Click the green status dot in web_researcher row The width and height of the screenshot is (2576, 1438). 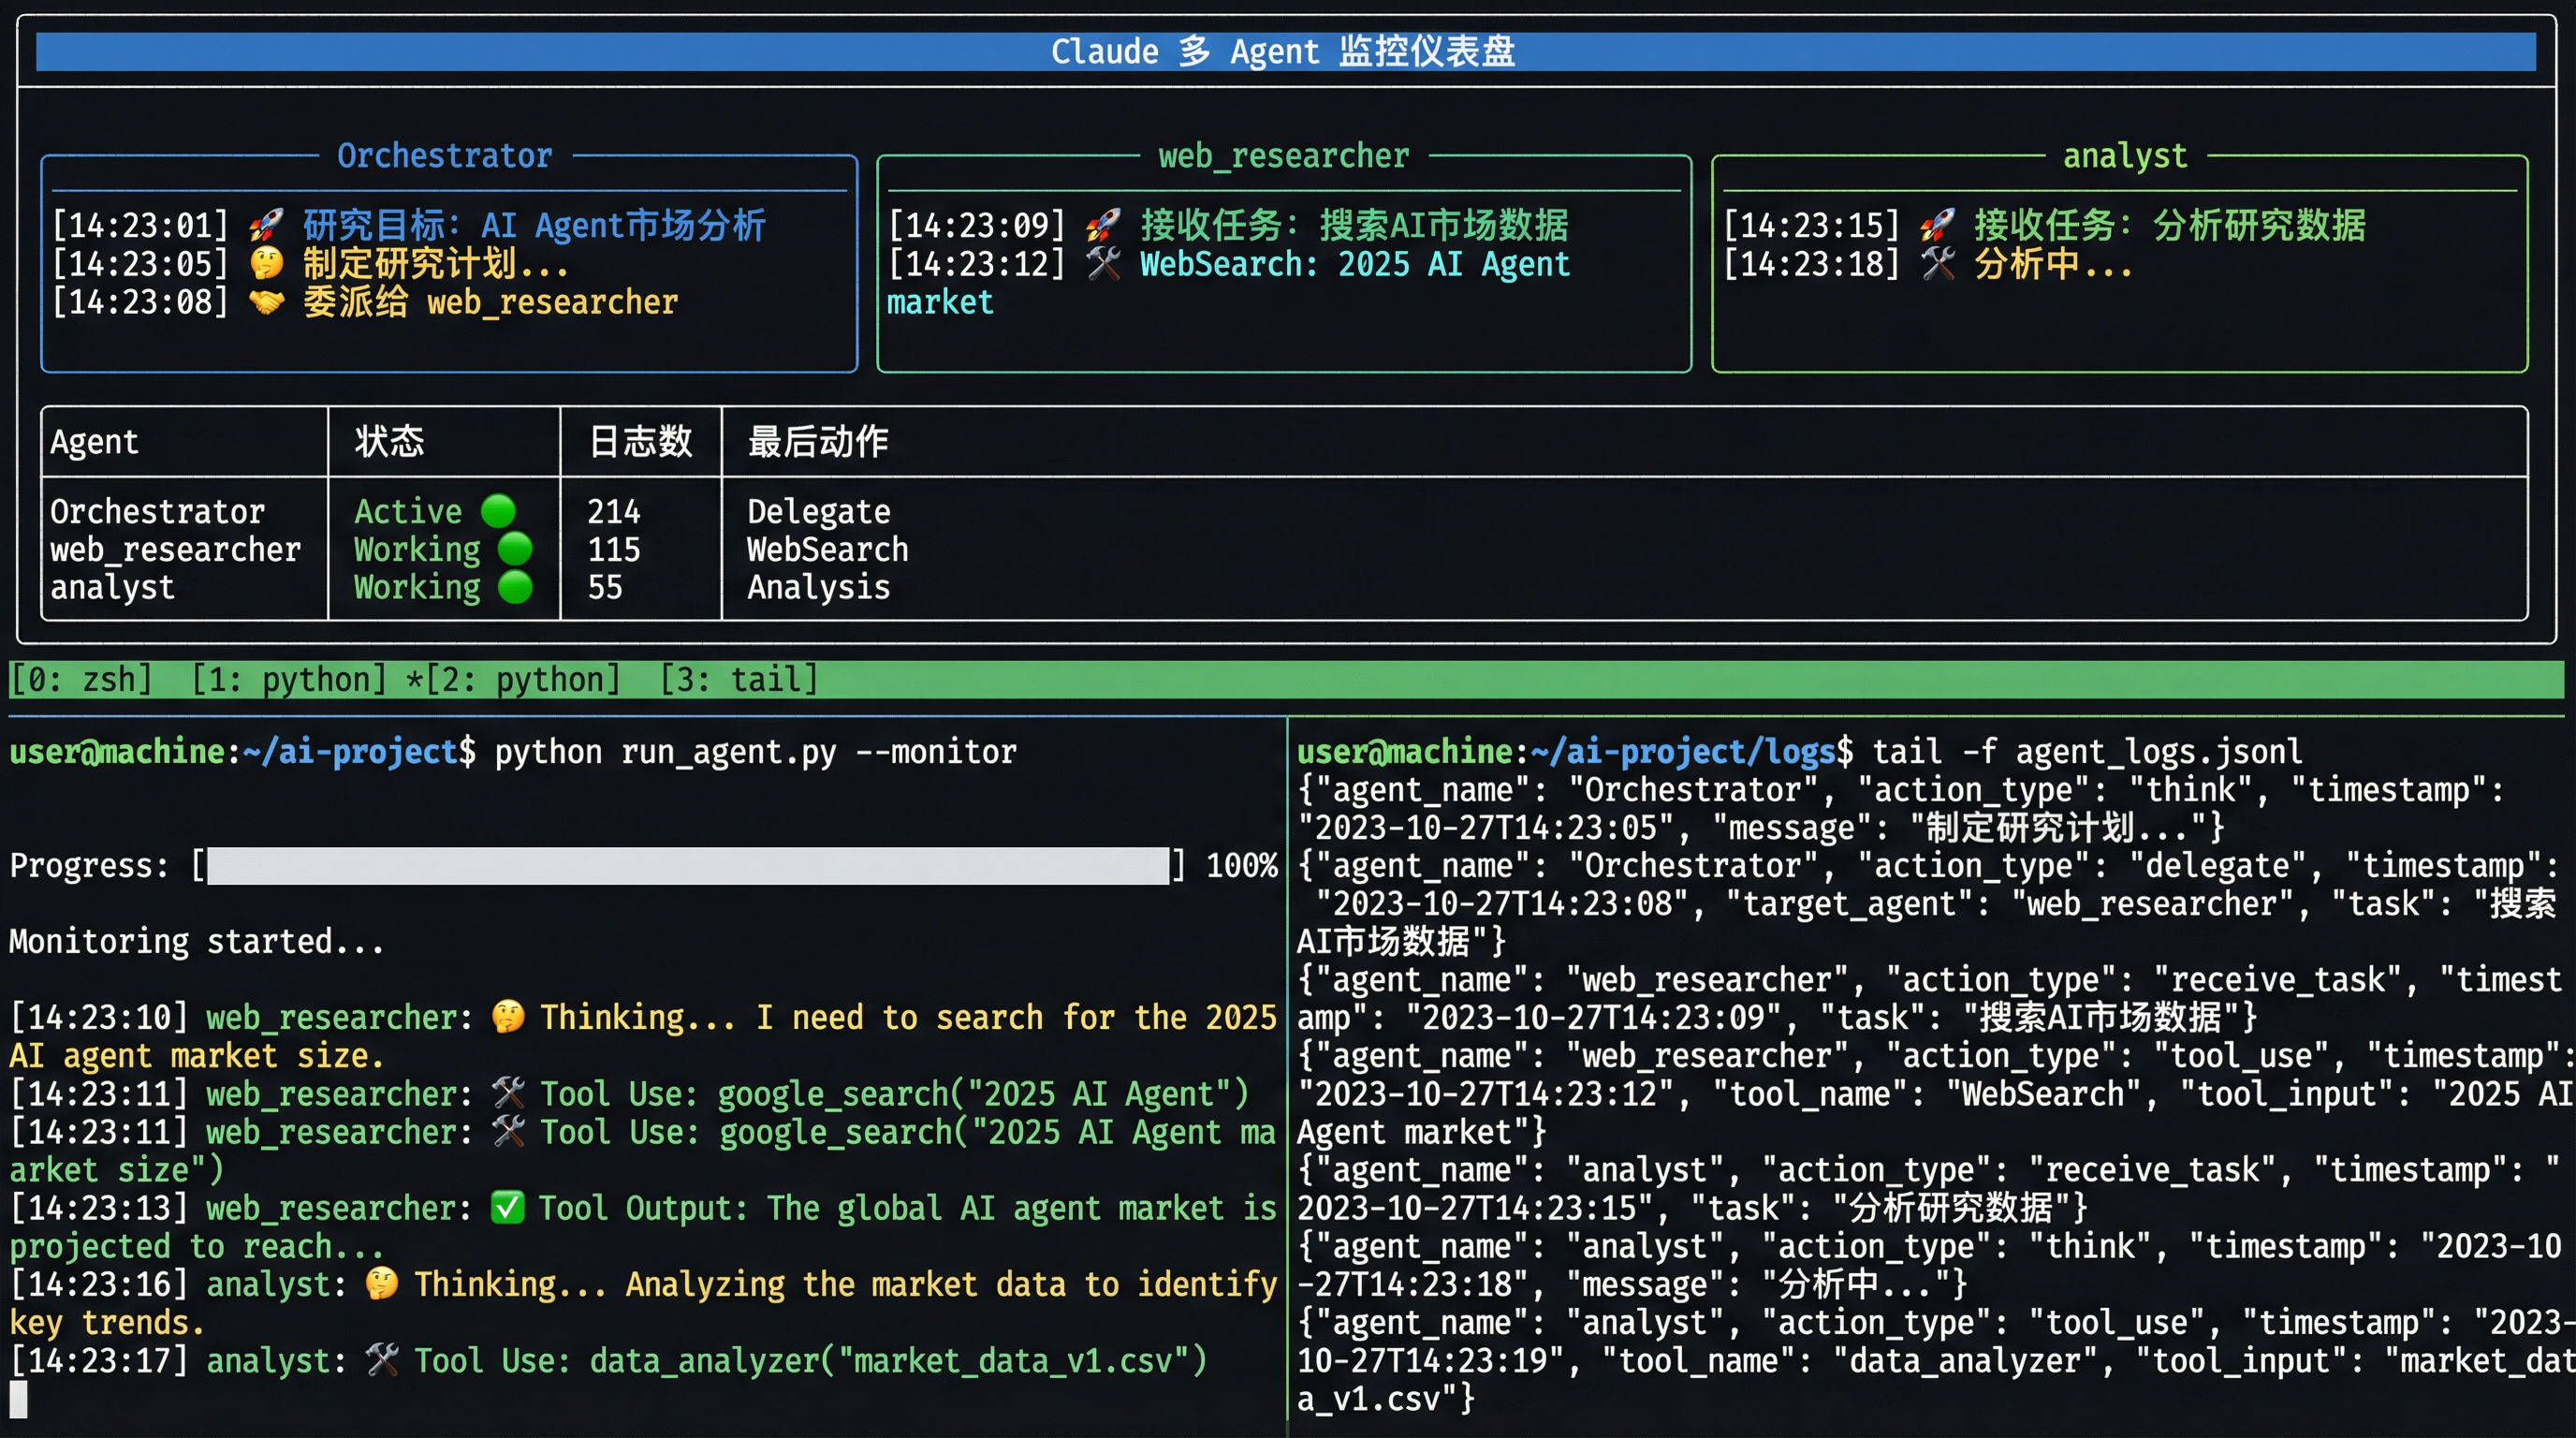(x=515, y=549)
